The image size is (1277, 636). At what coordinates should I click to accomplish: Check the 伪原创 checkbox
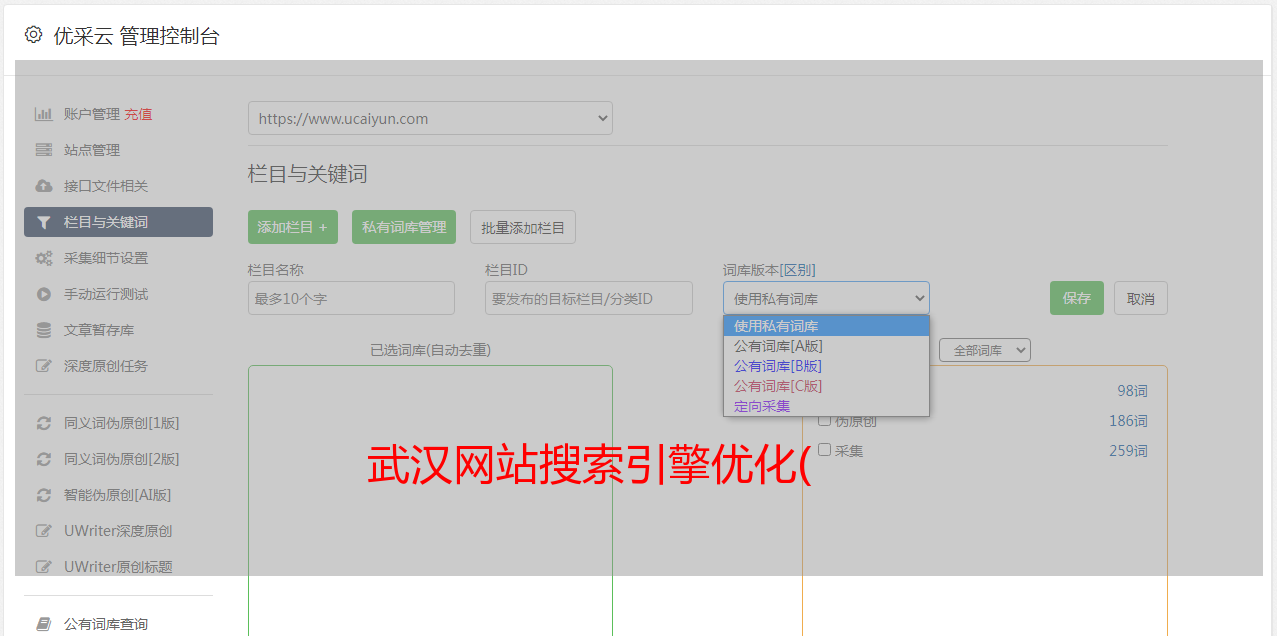point(825,420)
